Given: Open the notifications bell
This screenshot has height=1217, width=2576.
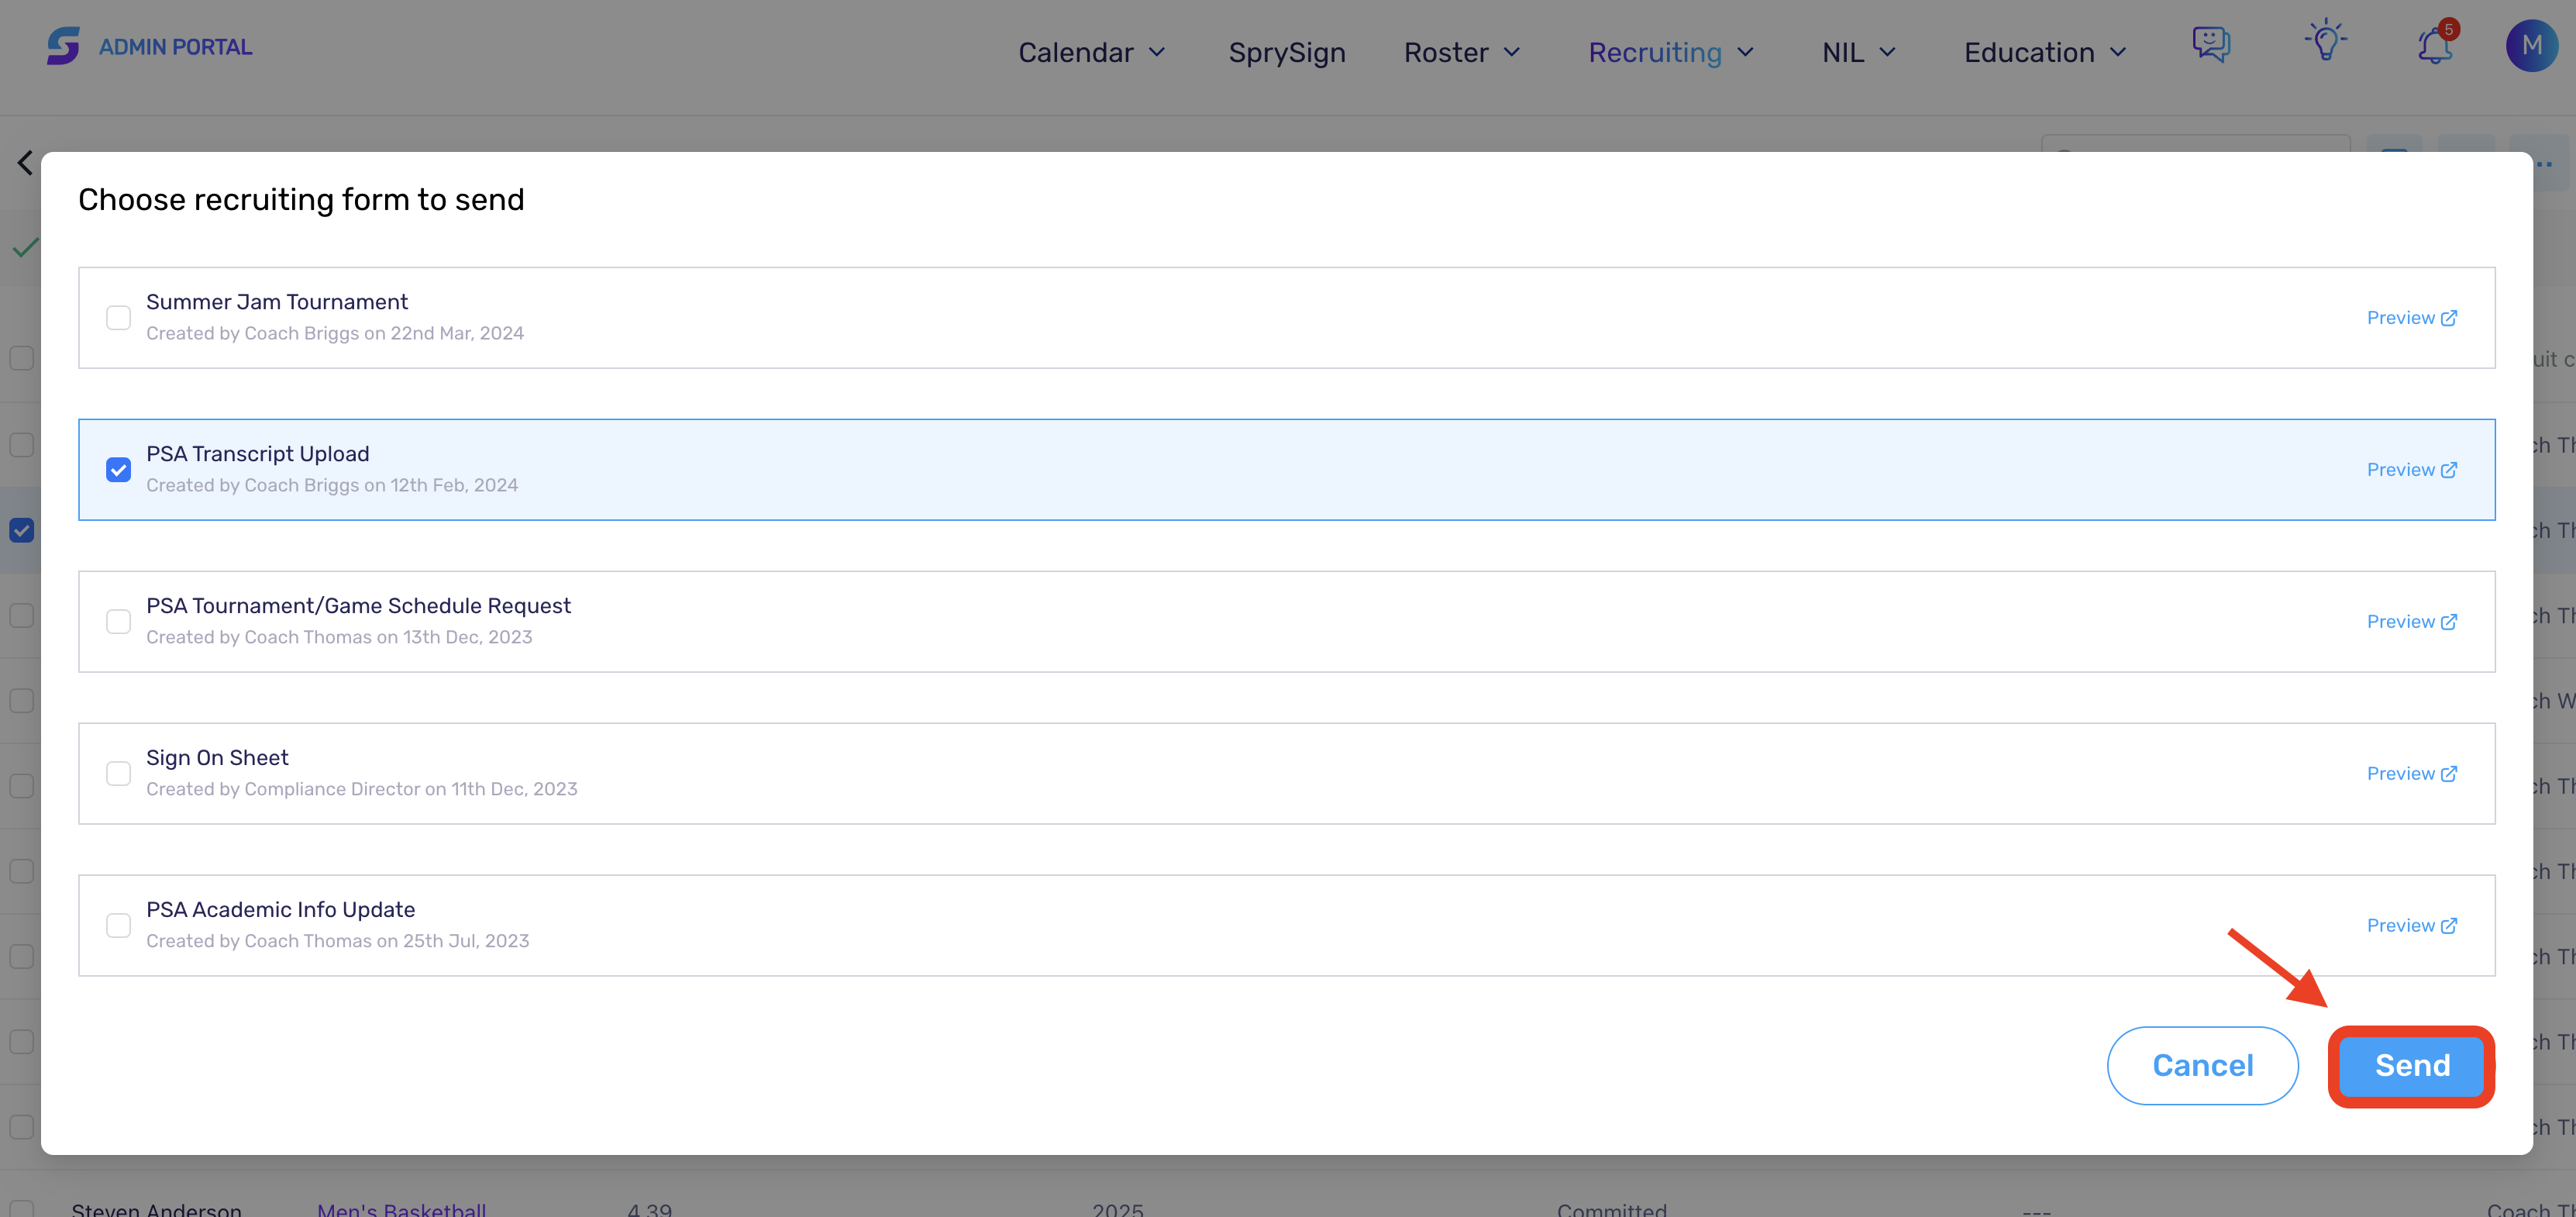Looking at the screenshot, I should 2434,45.
